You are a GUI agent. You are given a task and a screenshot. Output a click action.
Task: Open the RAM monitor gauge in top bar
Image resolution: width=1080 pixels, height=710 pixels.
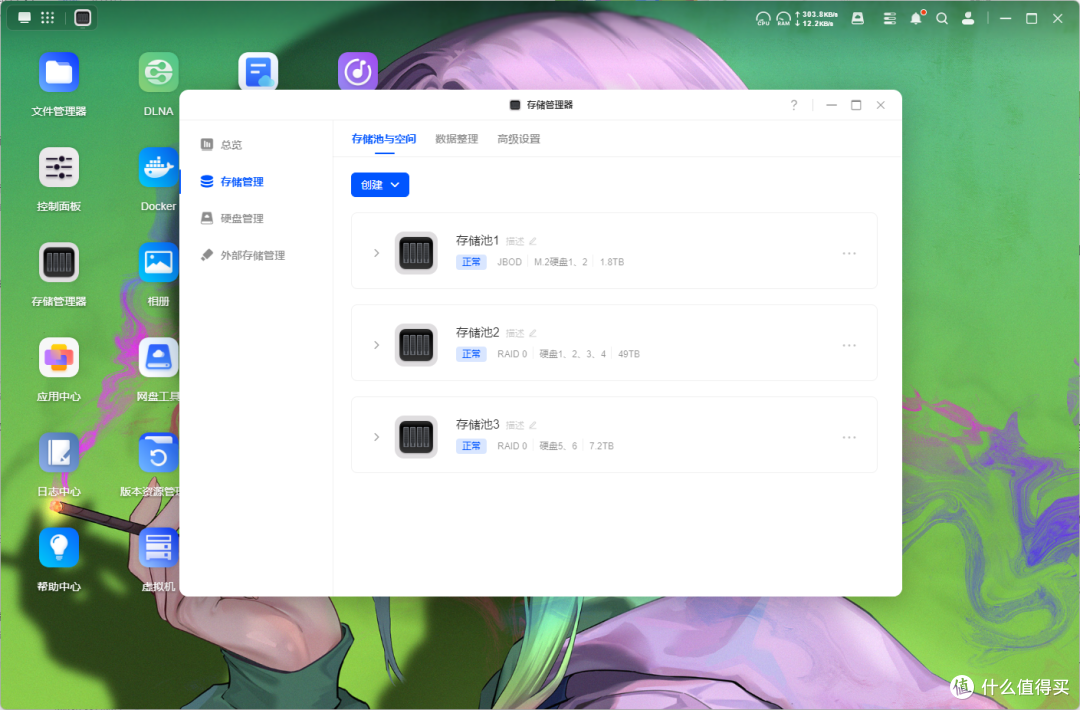click(784, 19)
